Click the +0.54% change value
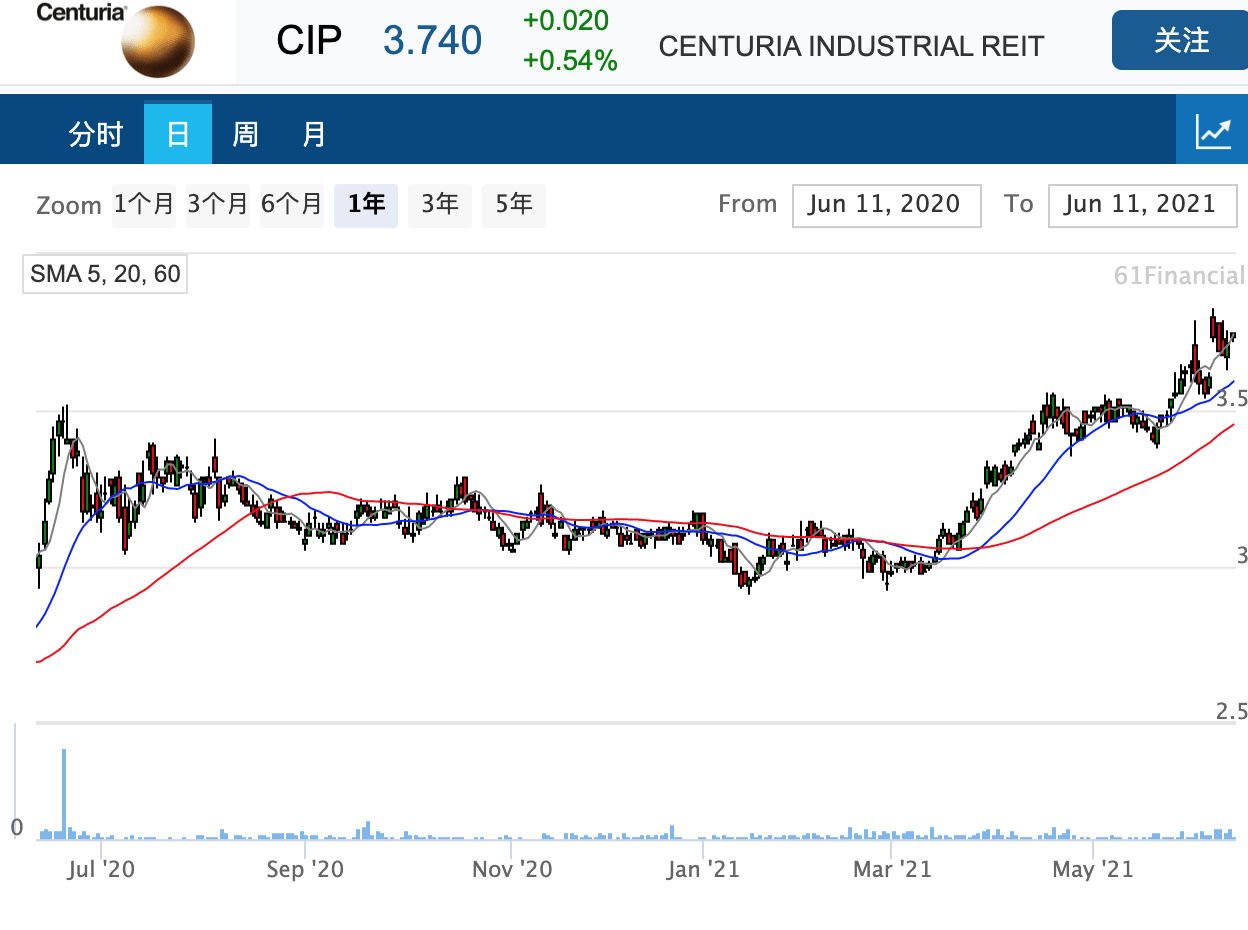Viewport: 1248px width, 930px height. 570,62
